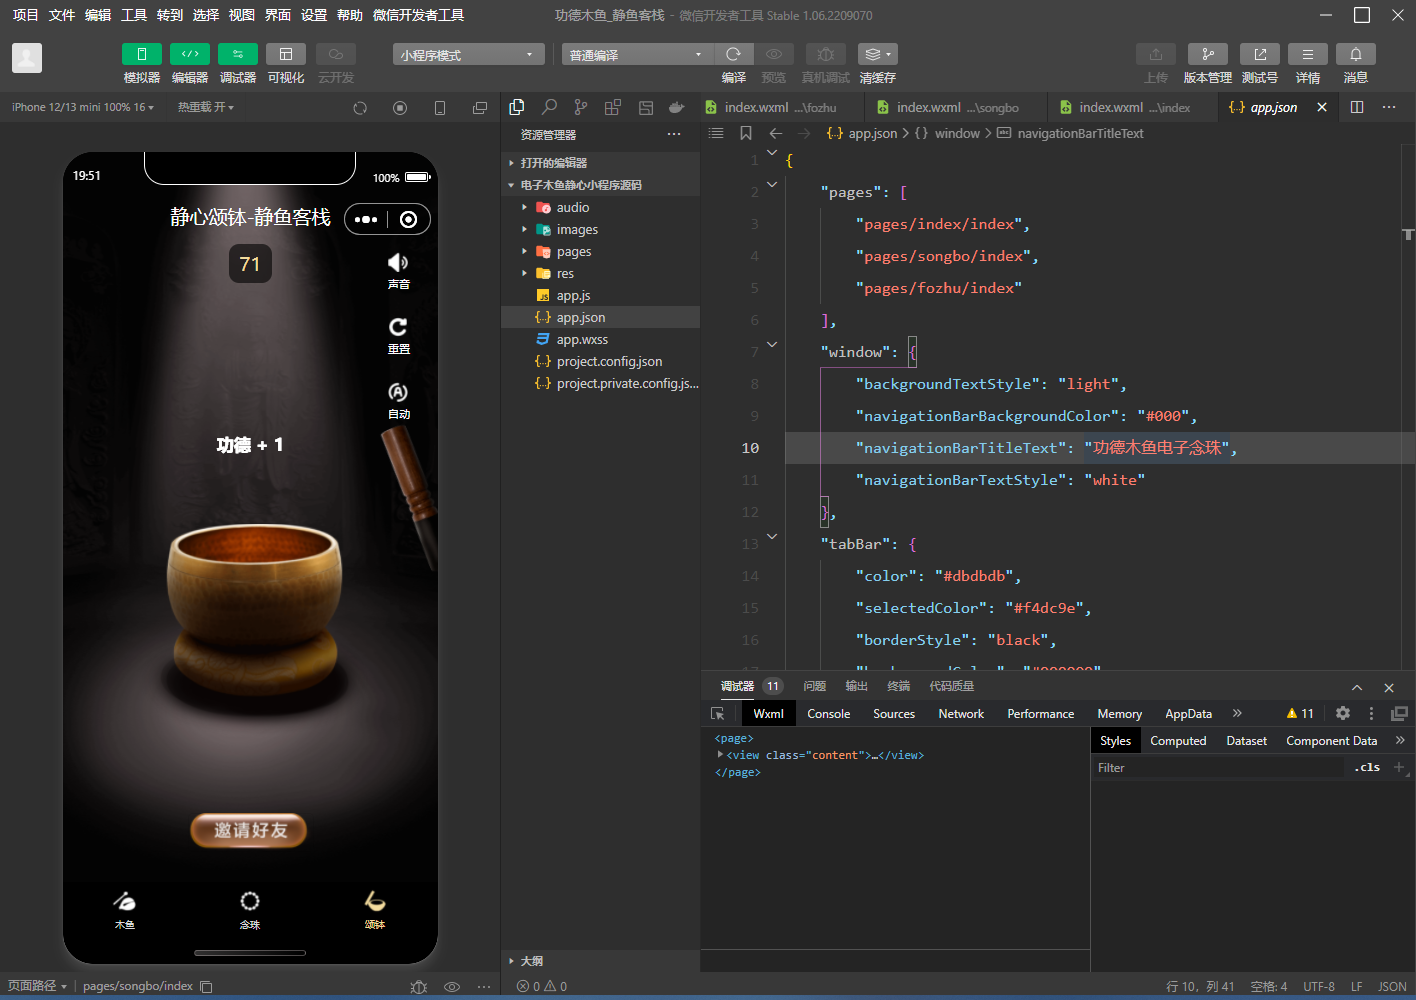Click the compile refresh icon in toolbar
The width and height of the screenshot is (1416, 1000).
[733, 54]
